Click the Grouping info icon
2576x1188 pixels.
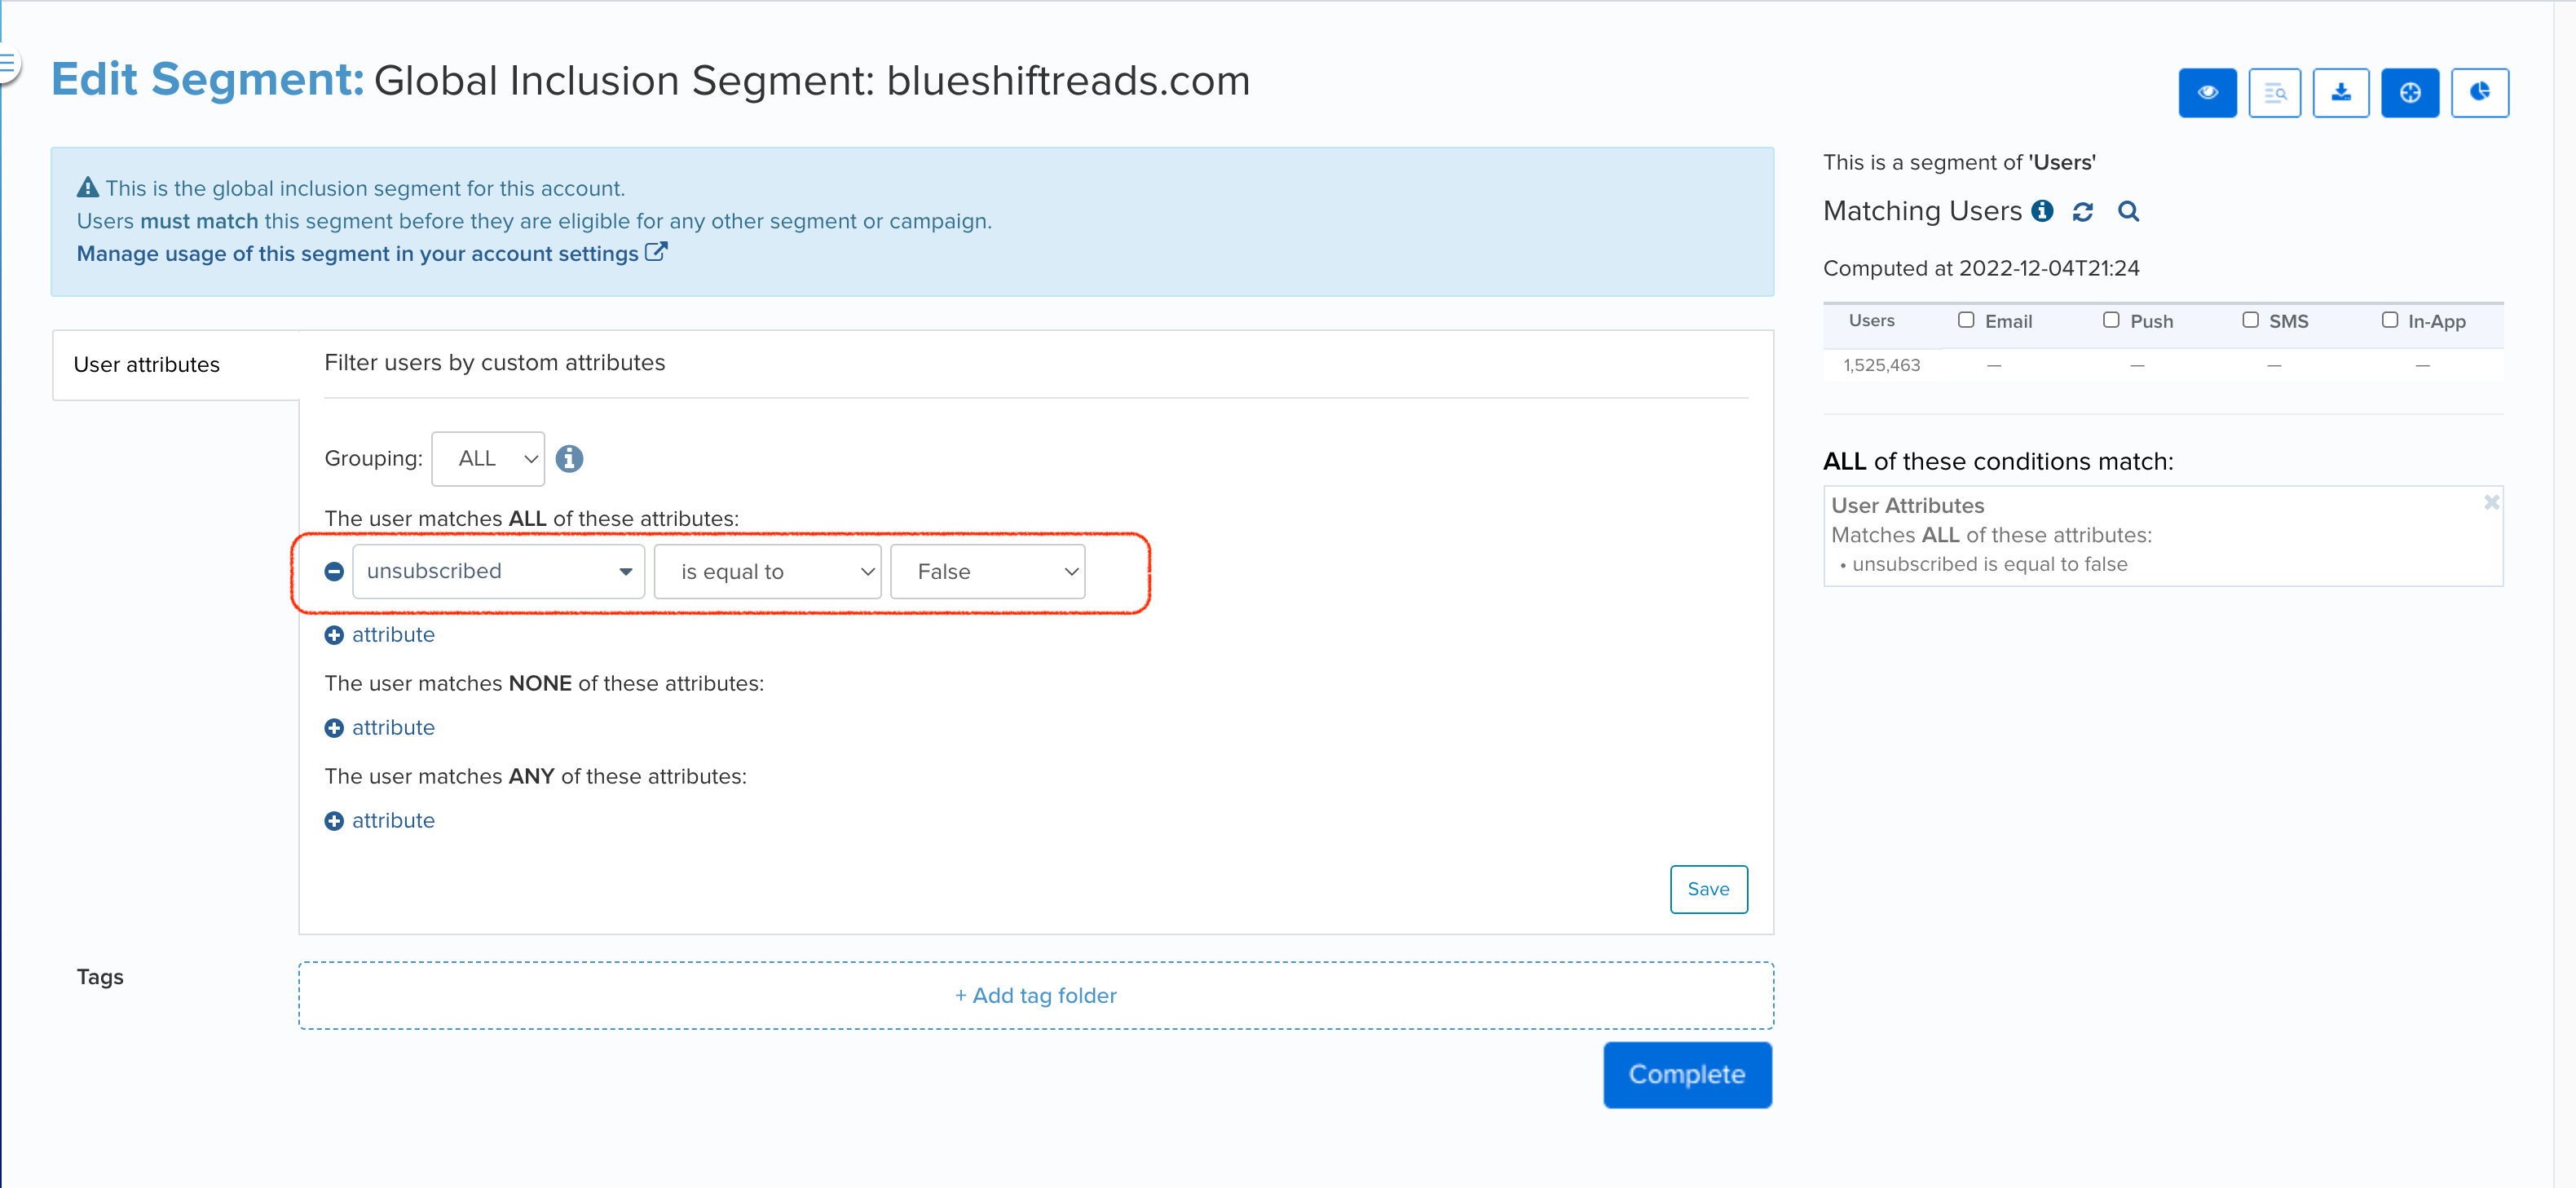(569, 459)
